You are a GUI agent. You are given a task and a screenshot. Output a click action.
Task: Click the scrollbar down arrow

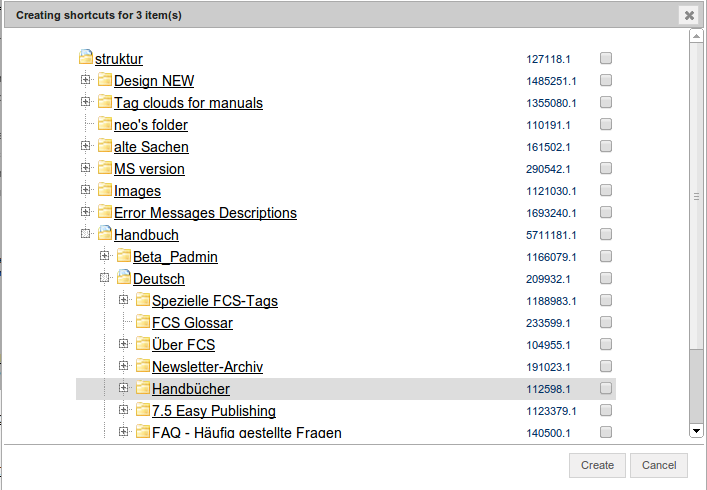coord(696,430)
